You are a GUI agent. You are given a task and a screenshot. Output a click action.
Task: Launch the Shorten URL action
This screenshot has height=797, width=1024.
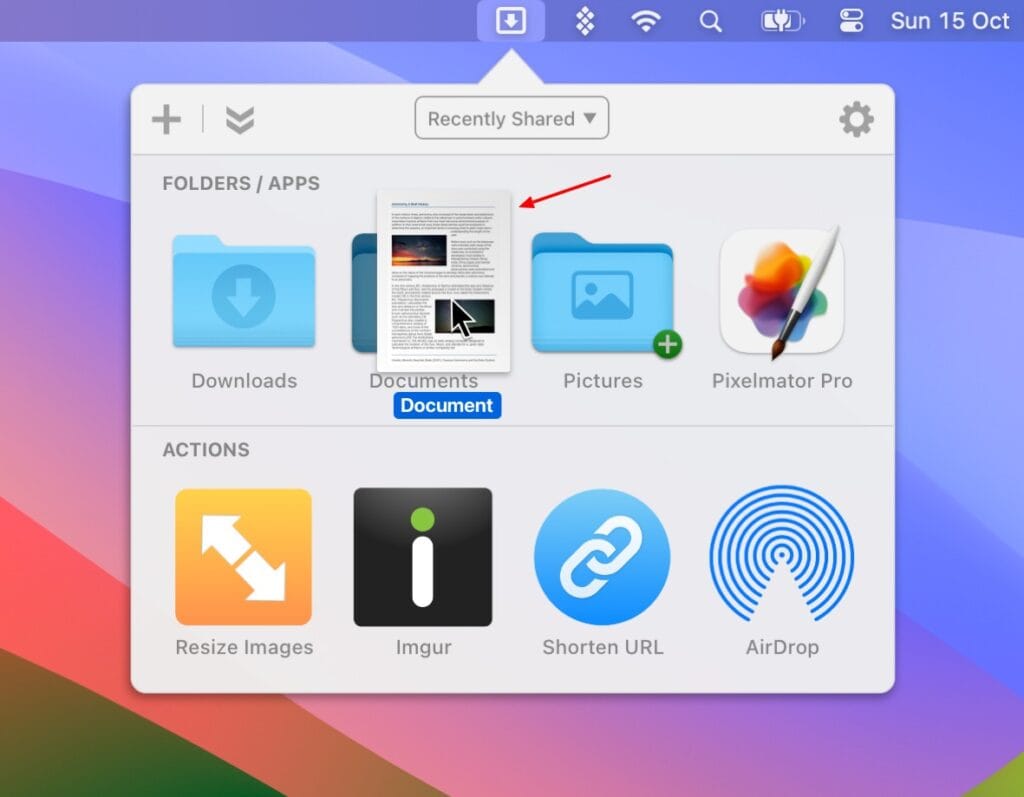(x=602, y=557)
